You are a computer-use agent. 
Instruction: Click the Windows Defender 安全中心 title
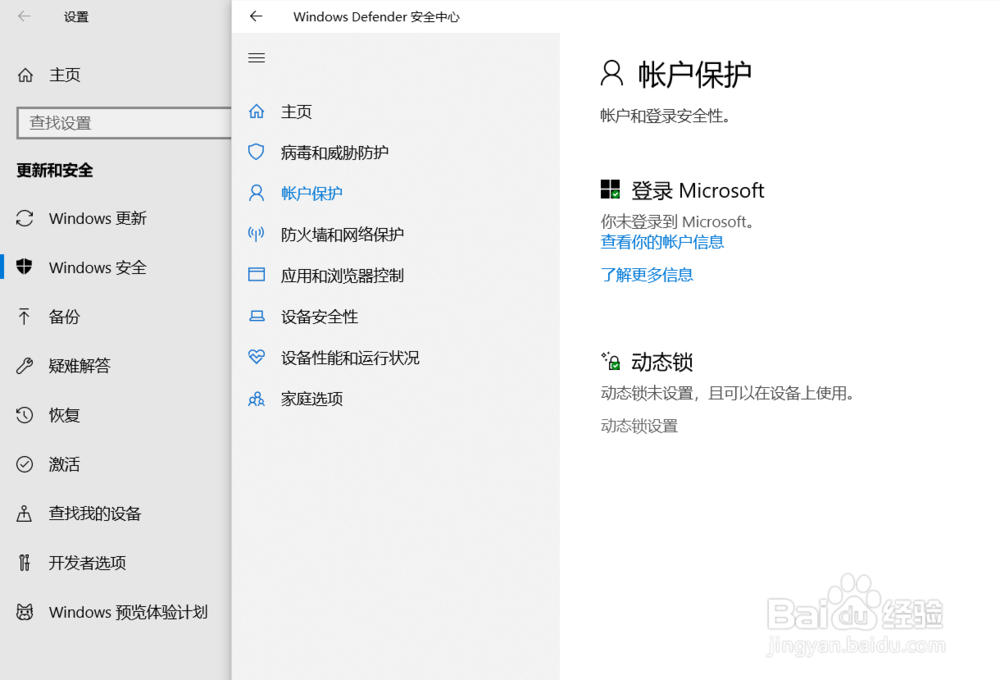376,17
